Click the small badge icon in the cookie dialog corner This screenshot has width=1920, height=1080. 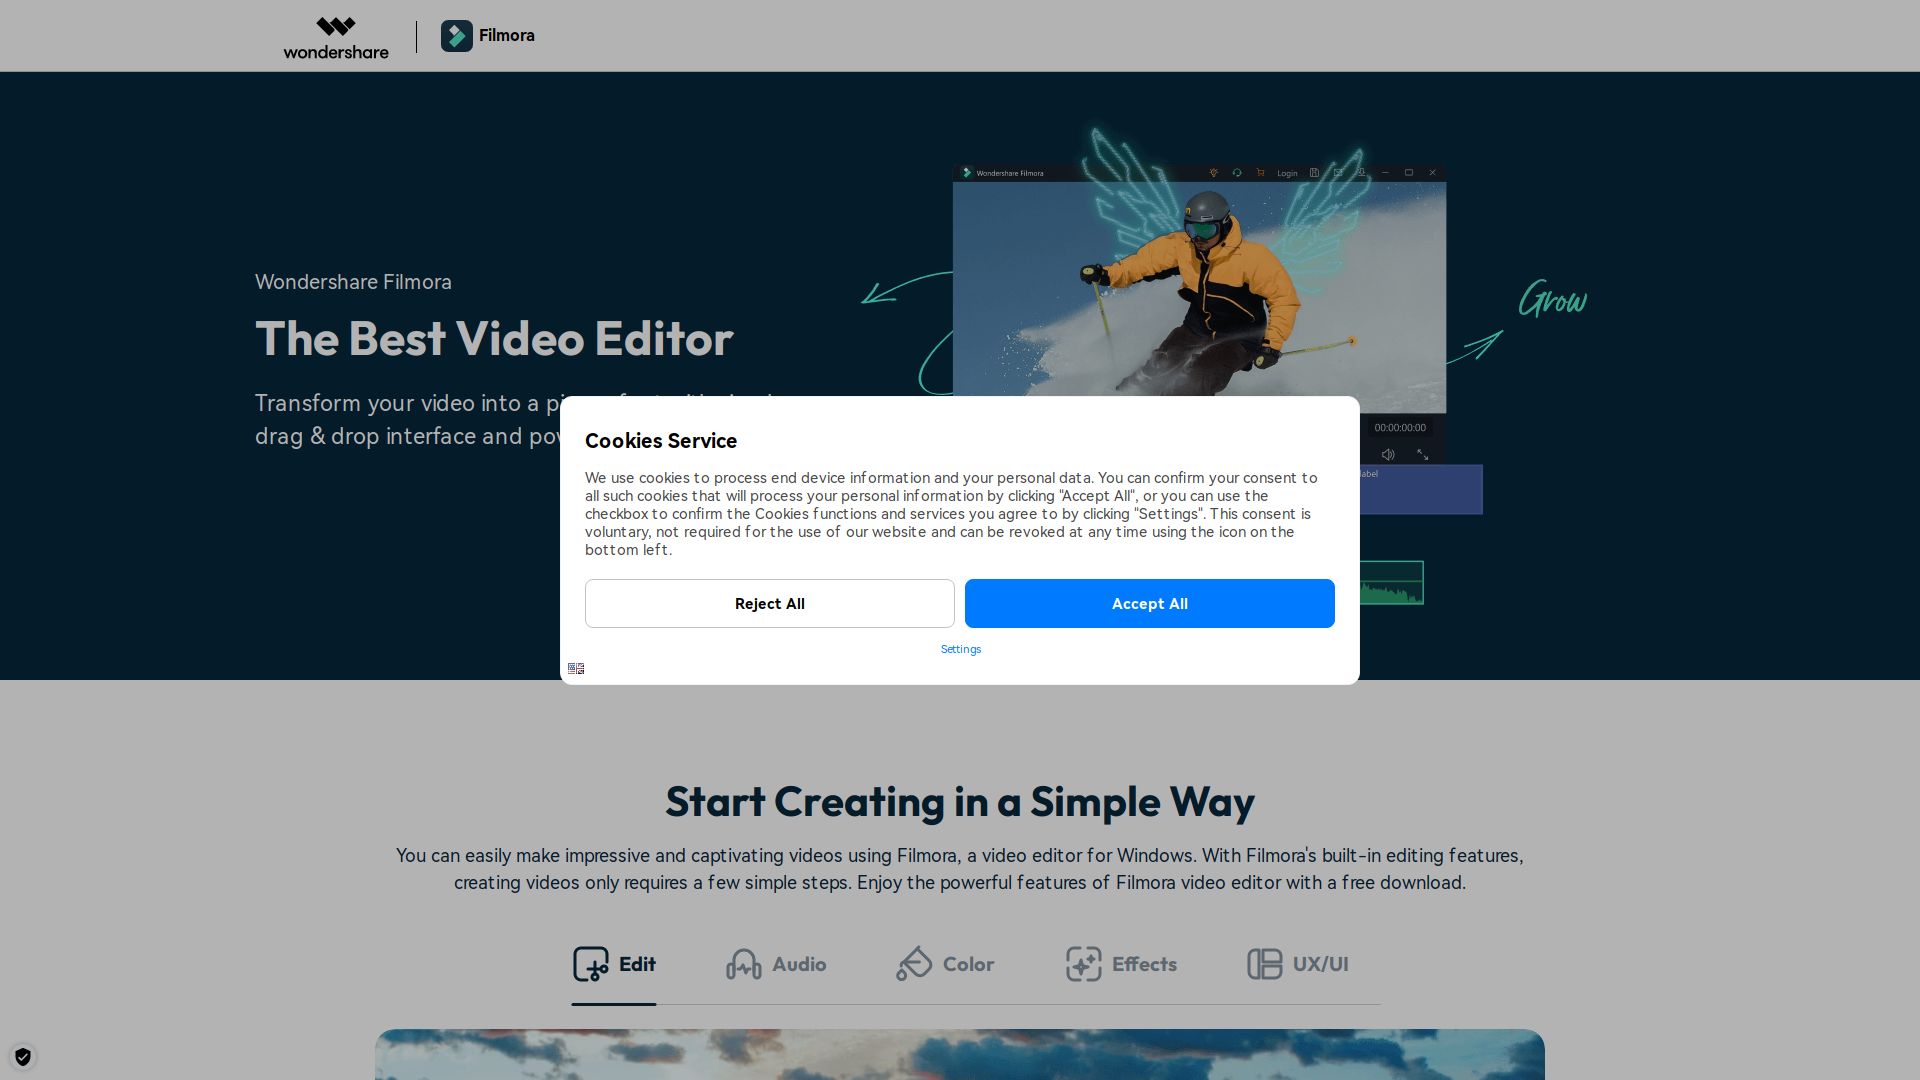[x=576, y=668]
